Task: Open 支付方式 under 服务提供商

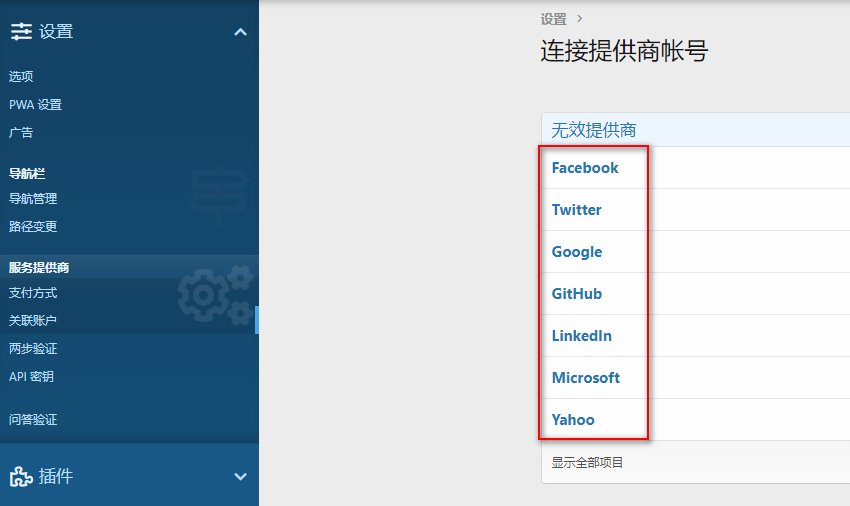Action: pyautogui.click(x=33, y=293)
